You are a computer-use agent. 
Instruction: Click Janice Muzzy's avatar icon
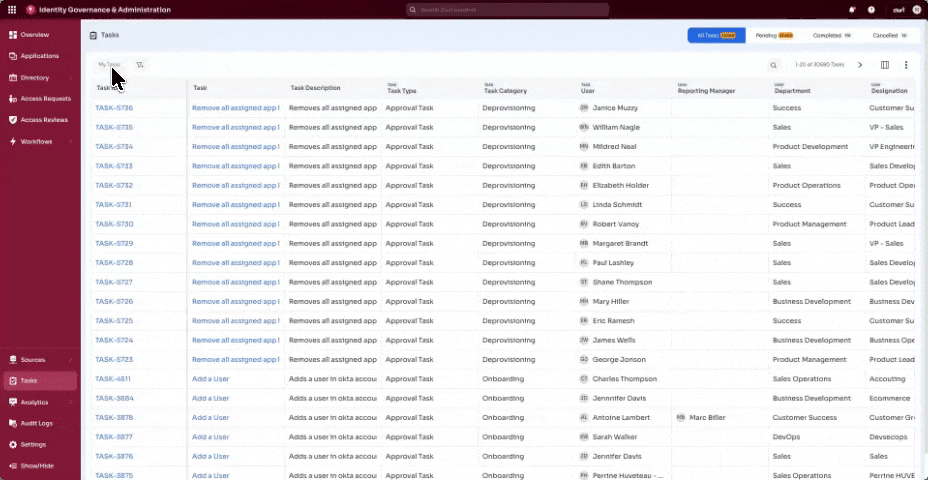click(x=584, y=108)
